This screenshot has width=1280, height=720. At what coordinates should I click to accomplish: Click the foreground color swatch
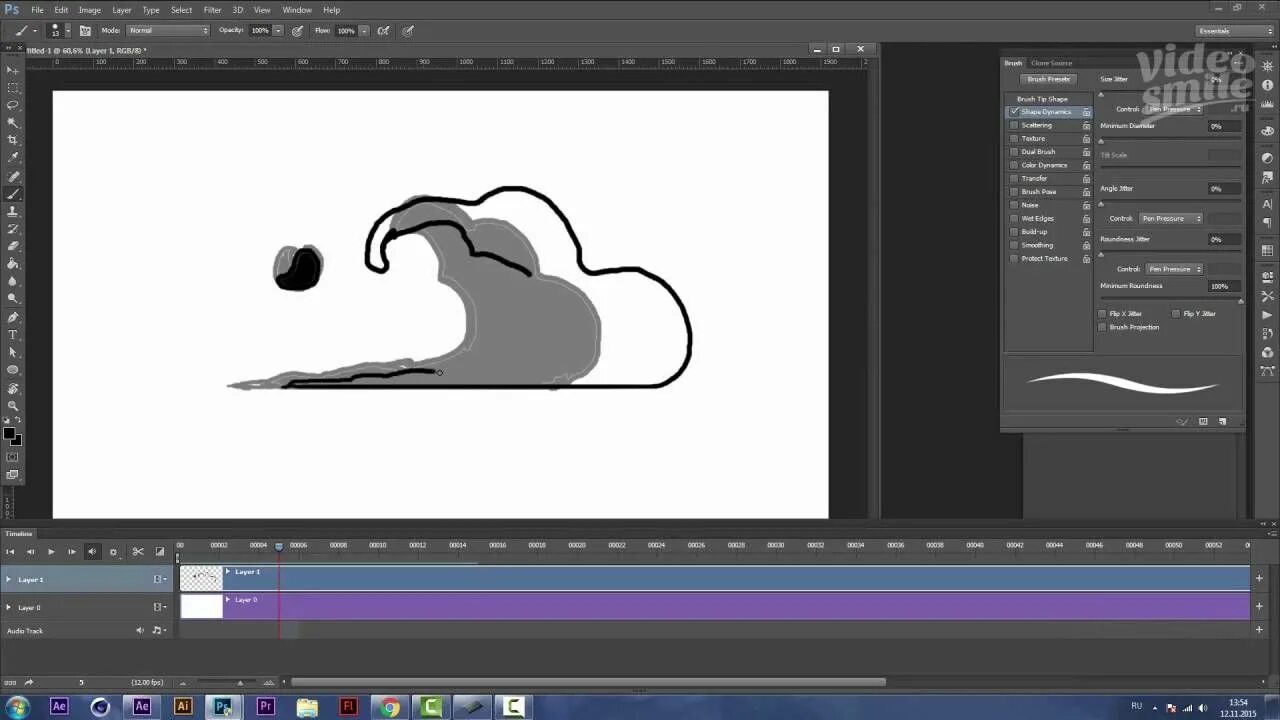(9, 433)
